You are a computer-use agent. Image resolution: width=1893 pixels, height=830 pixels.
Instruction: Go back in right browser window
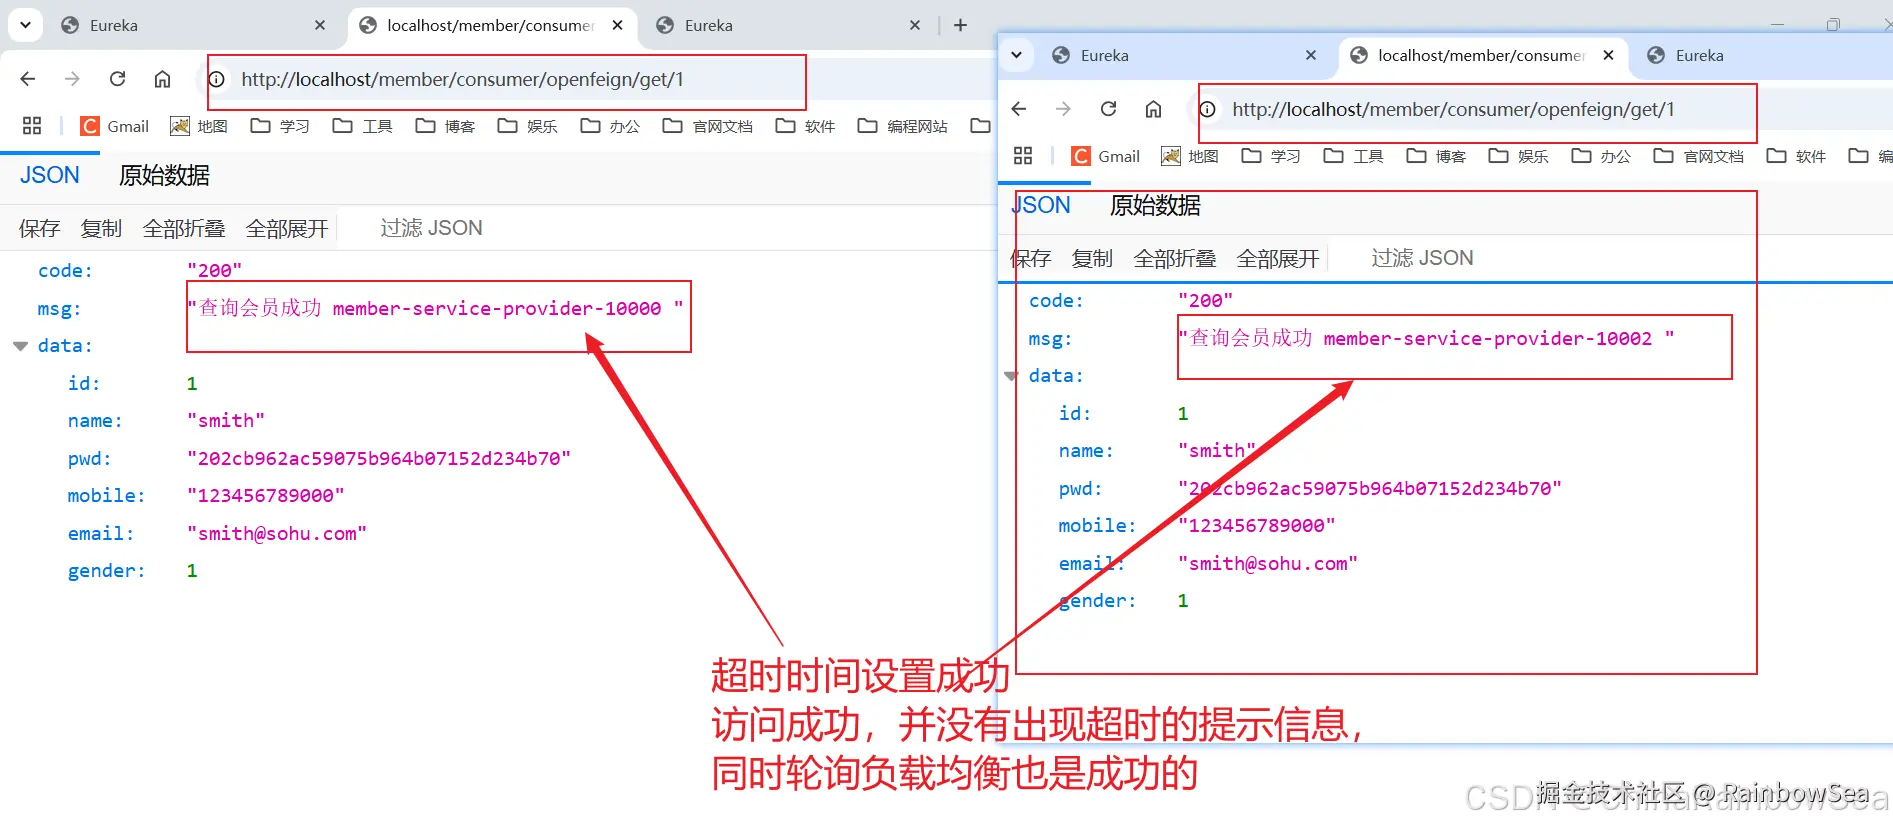(x=1019, y=109)
